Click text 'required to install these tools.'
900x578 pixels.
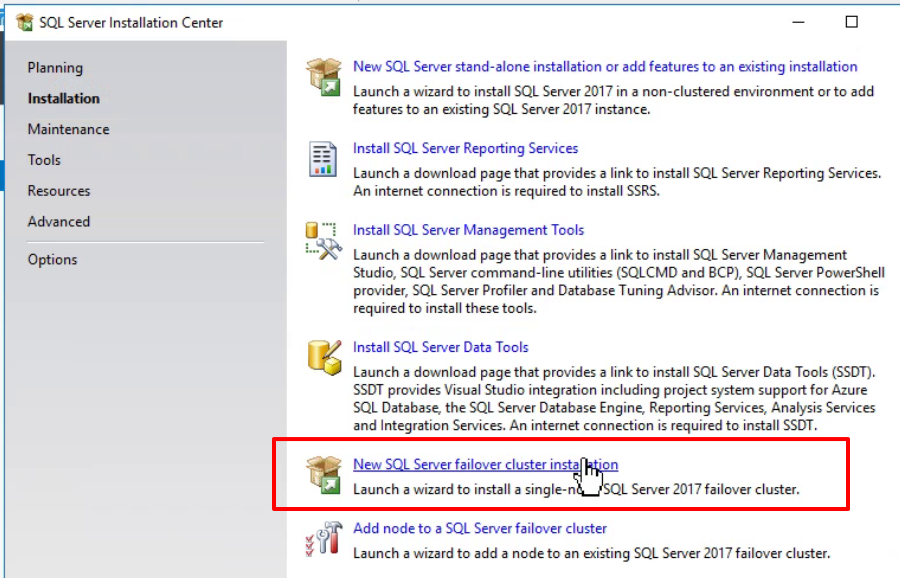445,308
